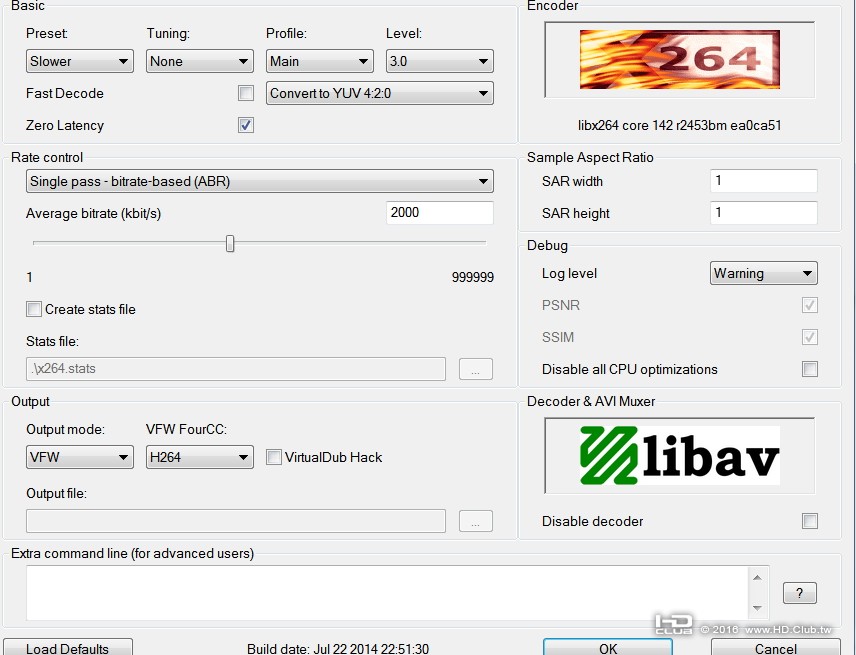Click the Average bitrate value field
Image resolution: width=856 pixels, height=655 pixels.
coord(439,212)
